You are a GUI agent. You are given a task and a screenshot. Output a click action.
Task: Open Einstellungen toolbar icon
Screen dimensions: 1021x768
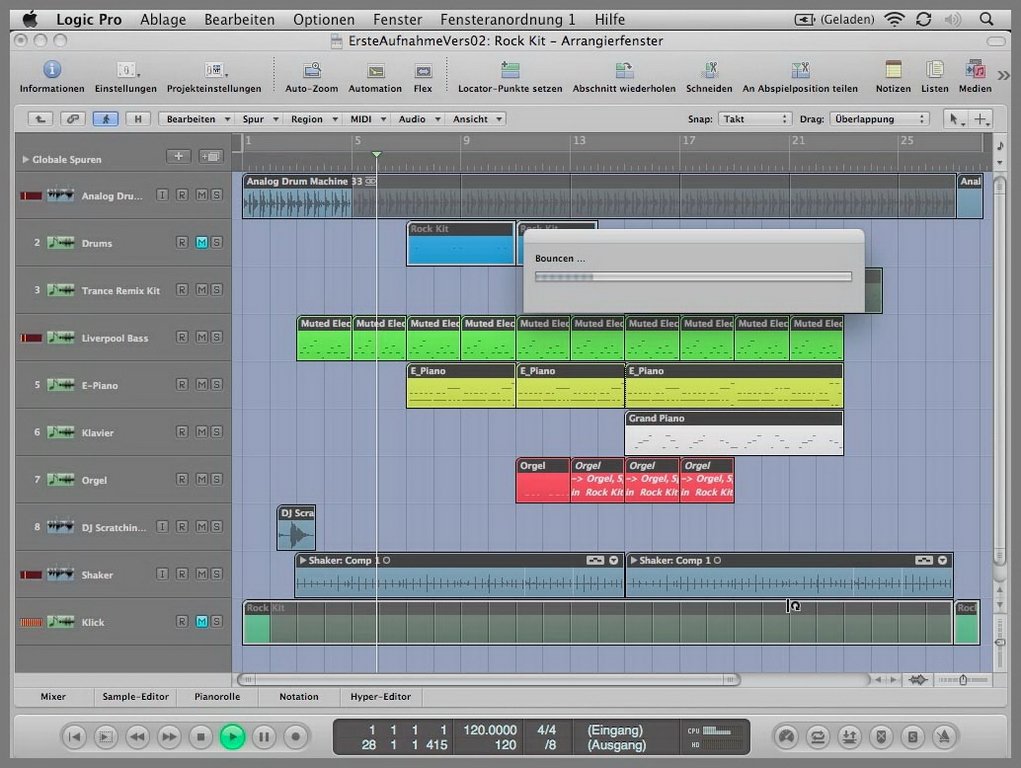126,69
